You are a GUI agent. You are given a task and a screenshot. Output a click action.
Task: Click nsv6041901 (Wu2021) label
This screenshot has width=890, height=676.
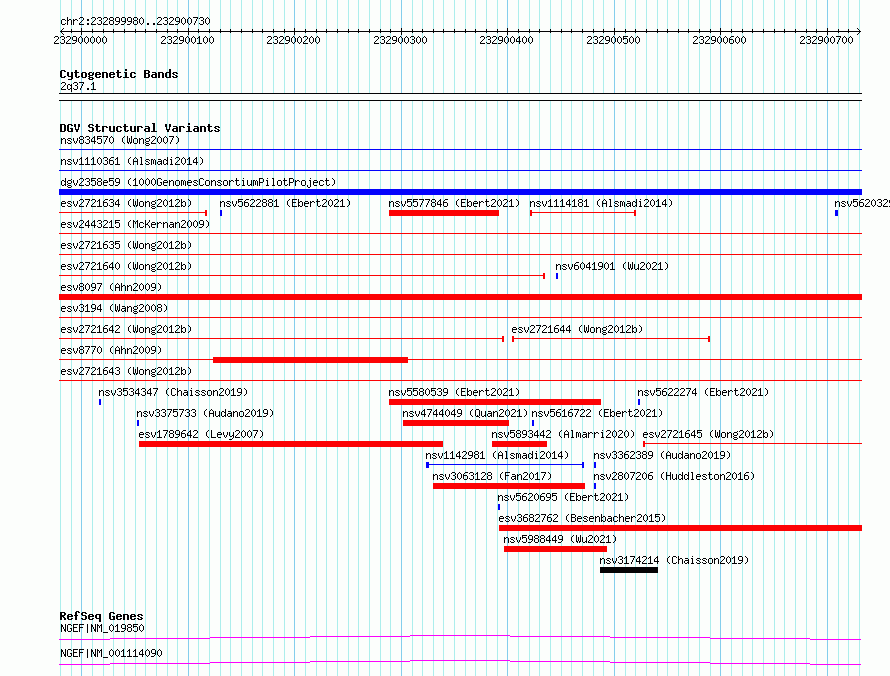click(x=612, y=266)
